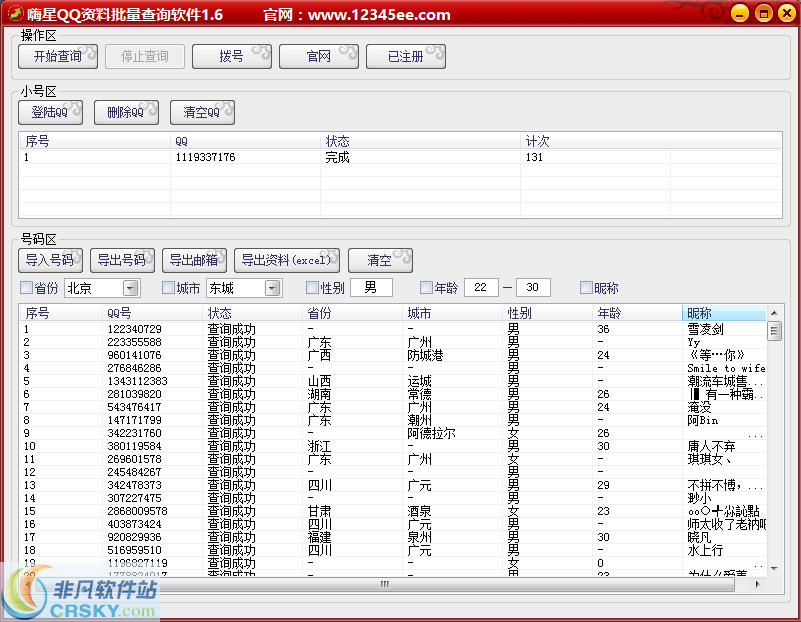Screen dimensions: 801x622
Task: Click the 导入号码 import numbers icon
Action: click(x=50, y=260)
